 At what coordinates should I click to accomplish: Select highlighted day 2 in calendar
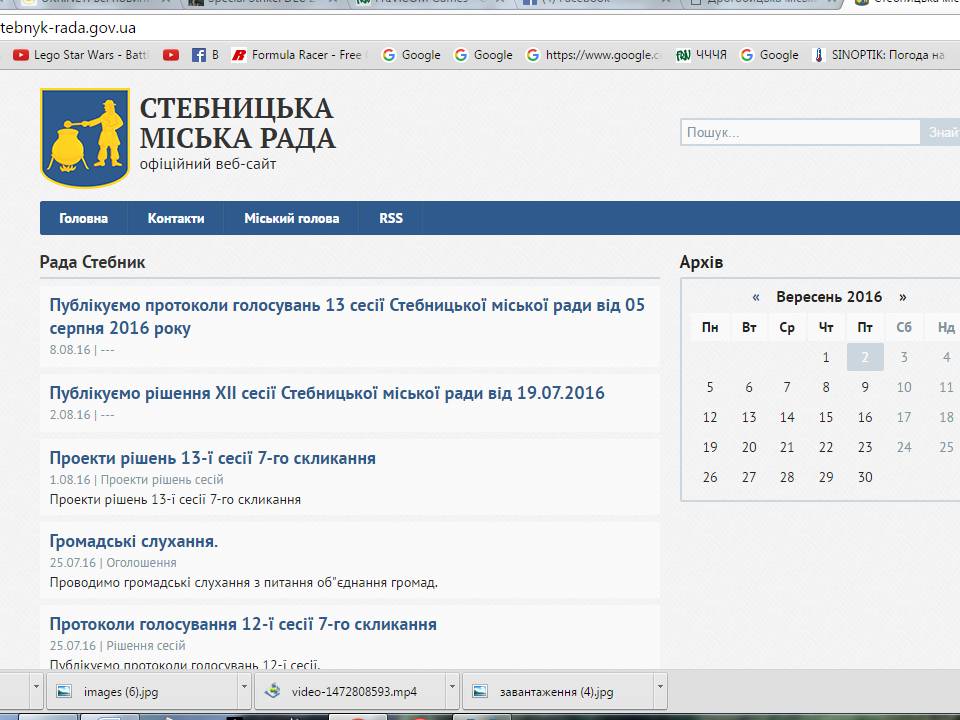[x=865, y=357]
